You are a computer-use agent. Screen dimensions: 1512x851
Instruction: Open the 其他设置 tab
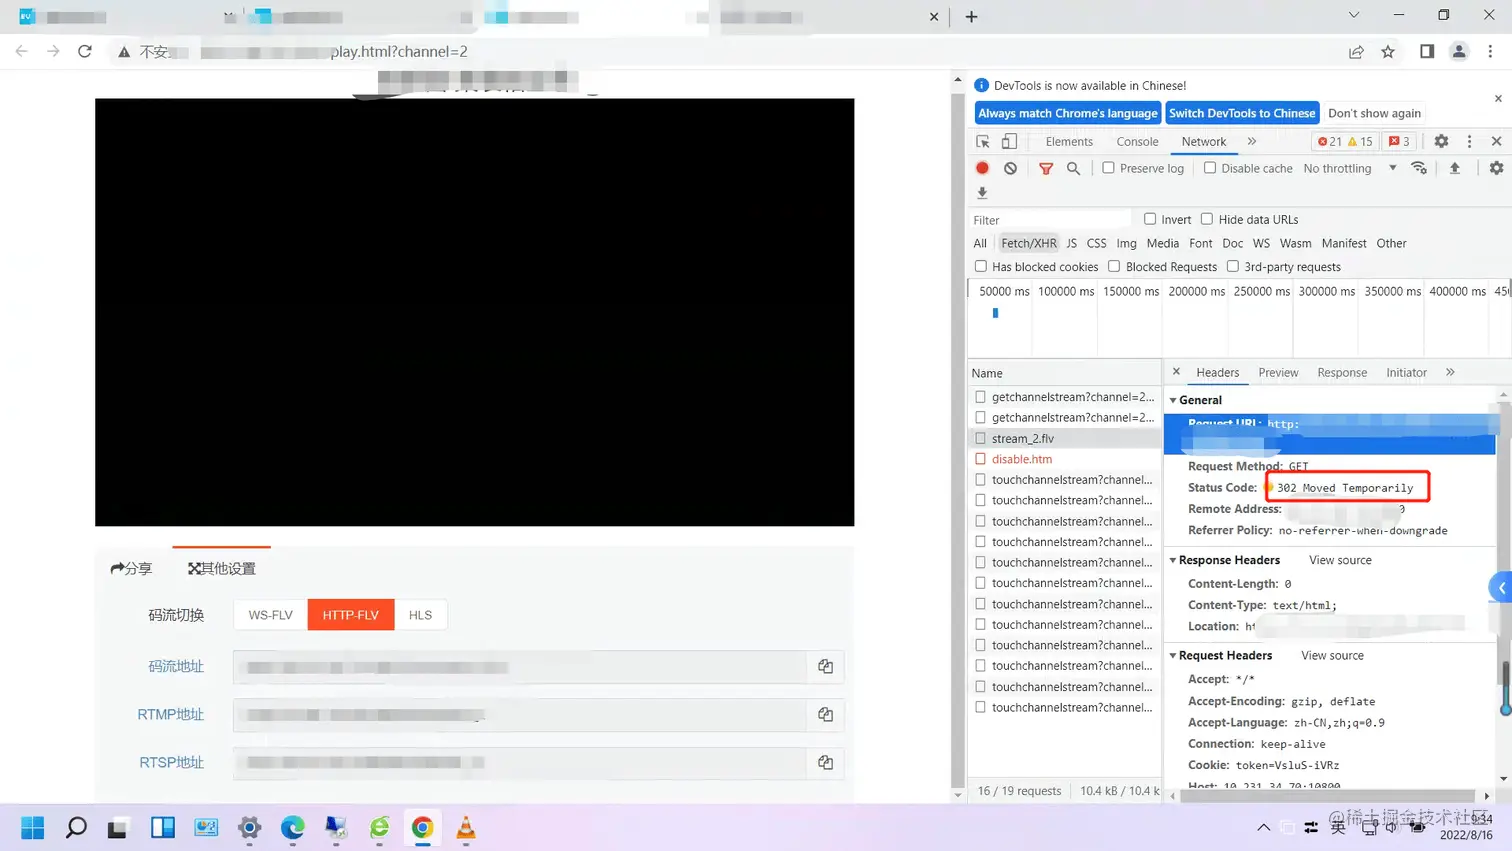(x=222, y=568)
